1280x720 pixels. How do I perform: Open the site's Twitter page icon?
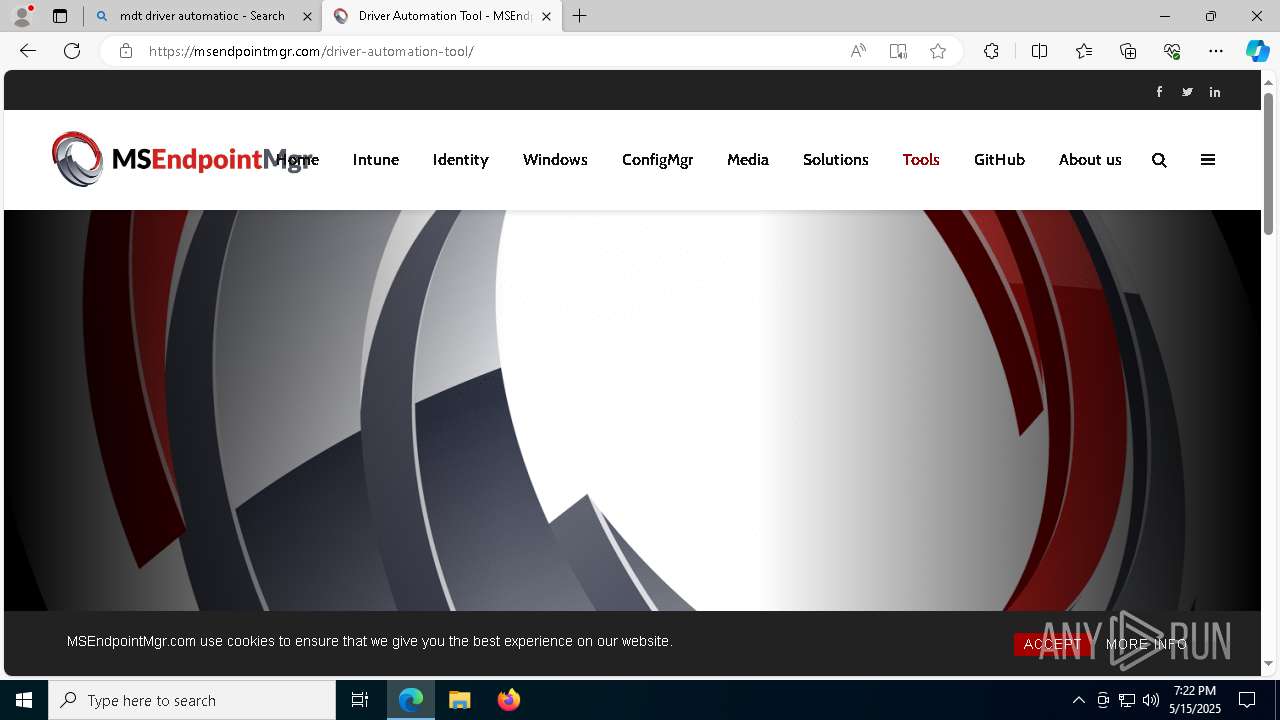pos(1187,92)
